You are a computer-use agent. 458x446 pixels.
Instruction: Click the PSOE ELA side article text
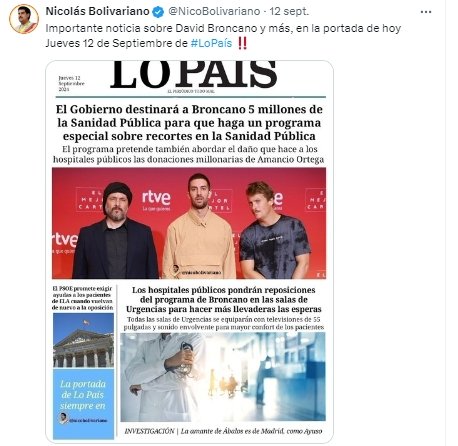[83, 298]
